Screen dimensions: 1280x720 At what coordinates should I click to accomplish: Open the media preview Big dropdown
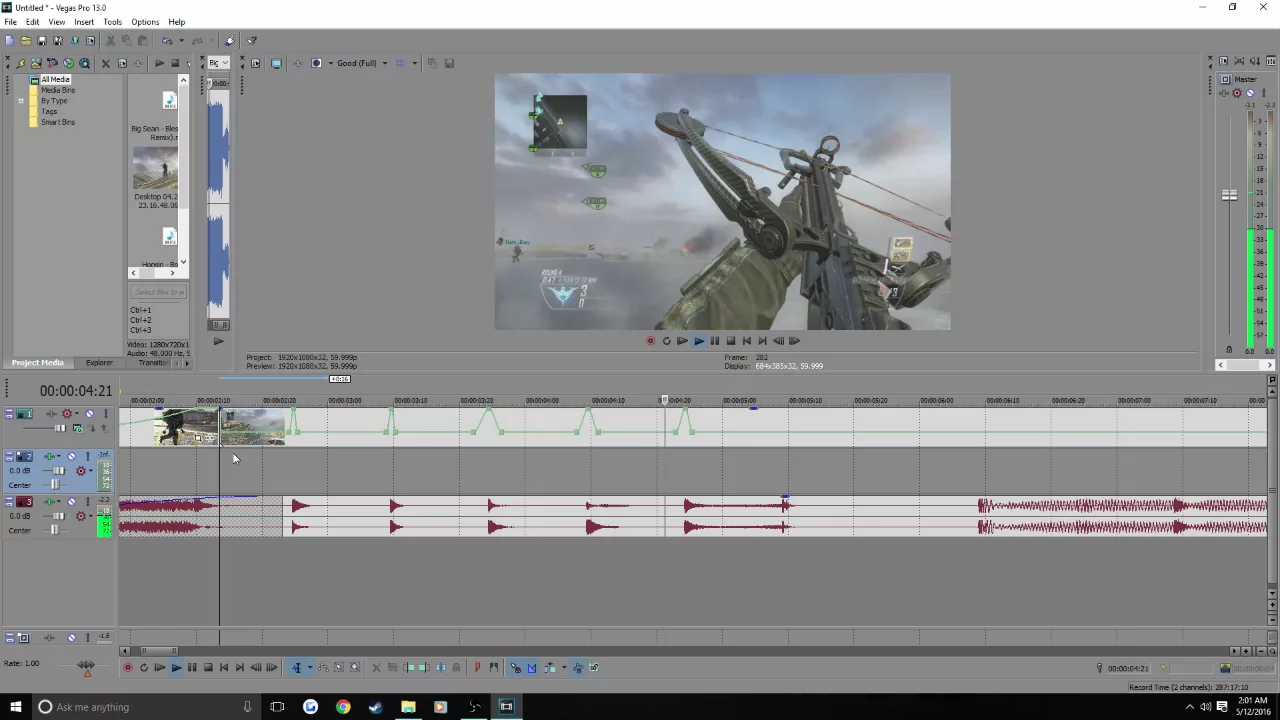(x=218, y=63)
